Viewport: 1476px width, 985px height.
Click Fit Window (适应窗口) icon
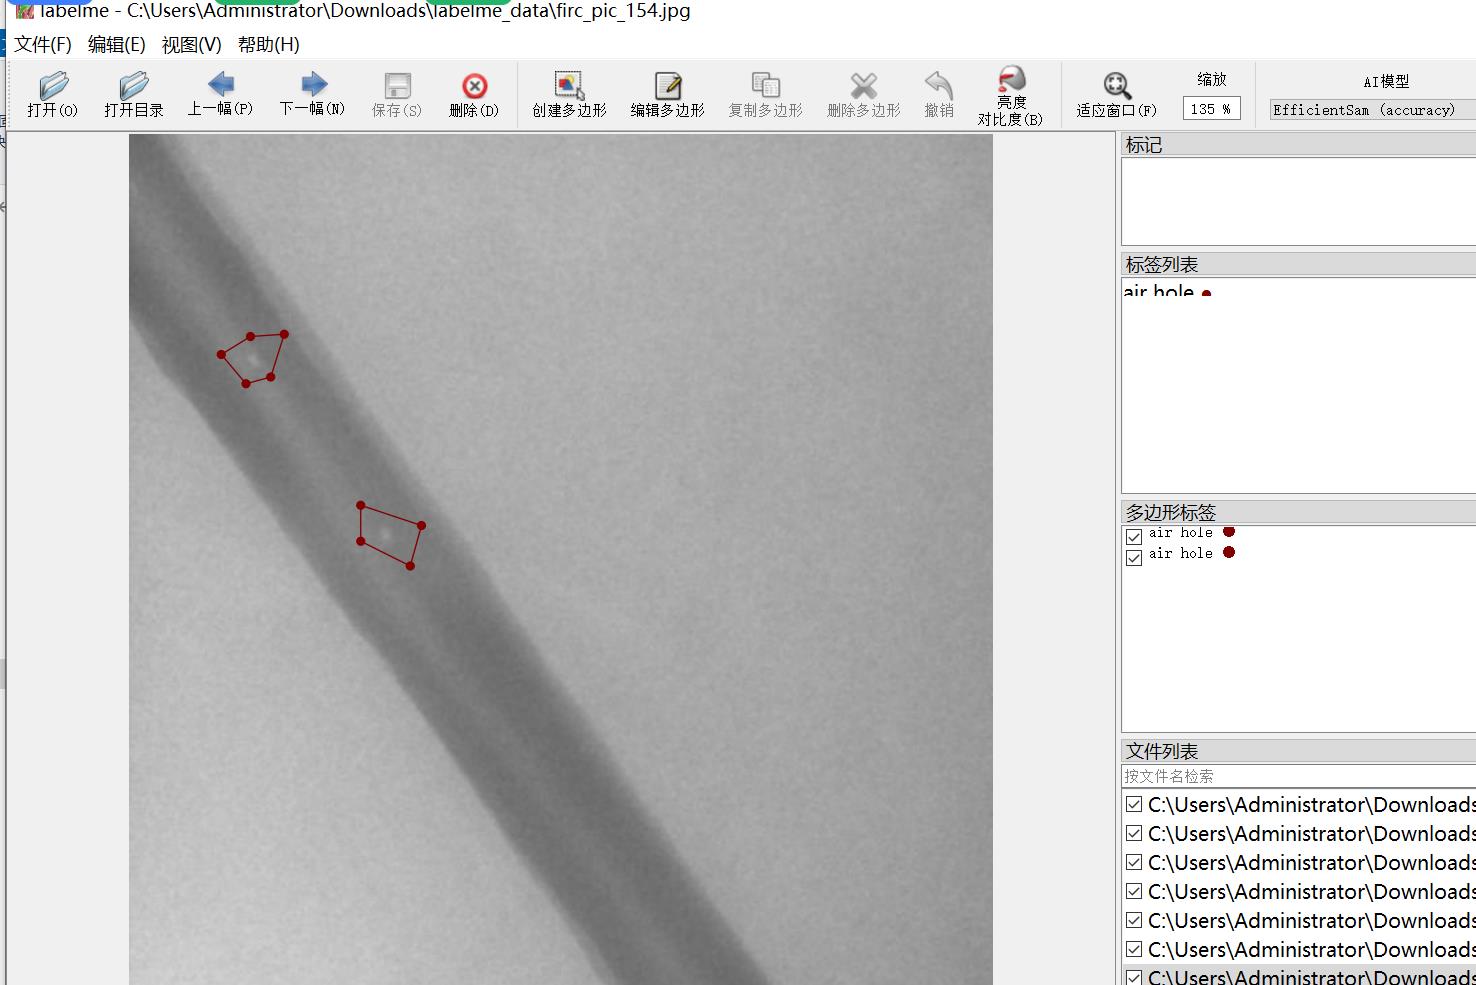[1116, 95]
